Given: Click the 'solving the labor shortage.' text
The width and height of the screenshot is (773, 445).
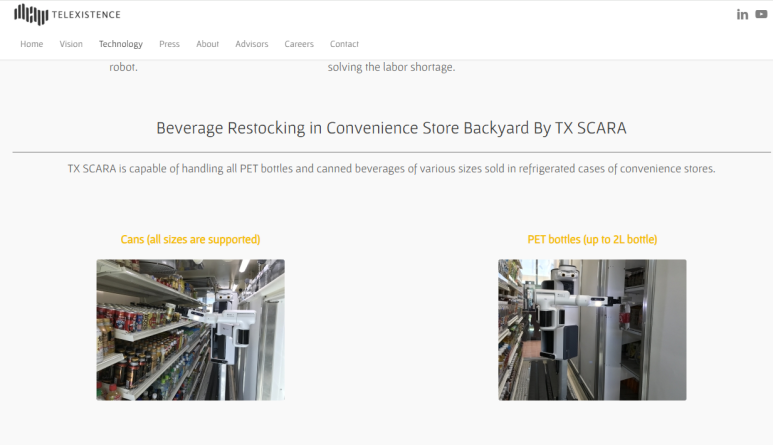Looking at the screenshot, I should coord(391,67).
